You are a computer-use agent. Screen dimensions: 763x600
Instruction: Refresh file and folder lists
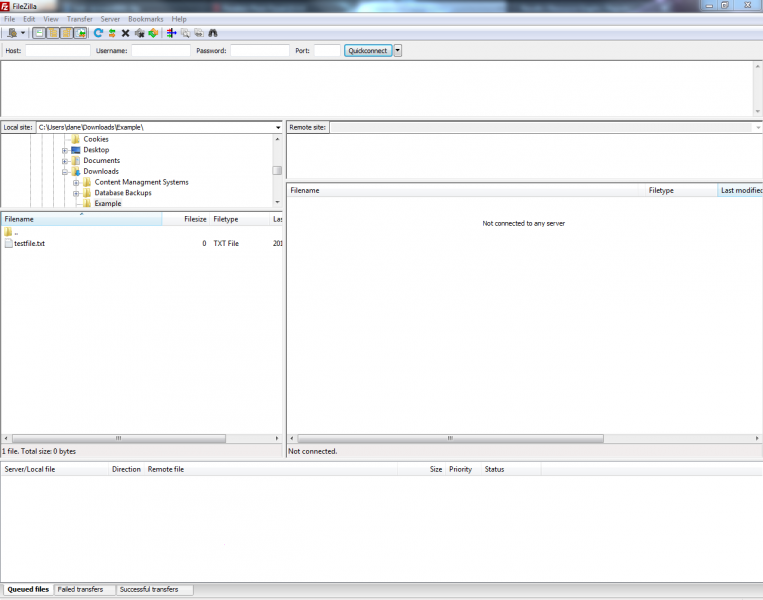[98, 33]
